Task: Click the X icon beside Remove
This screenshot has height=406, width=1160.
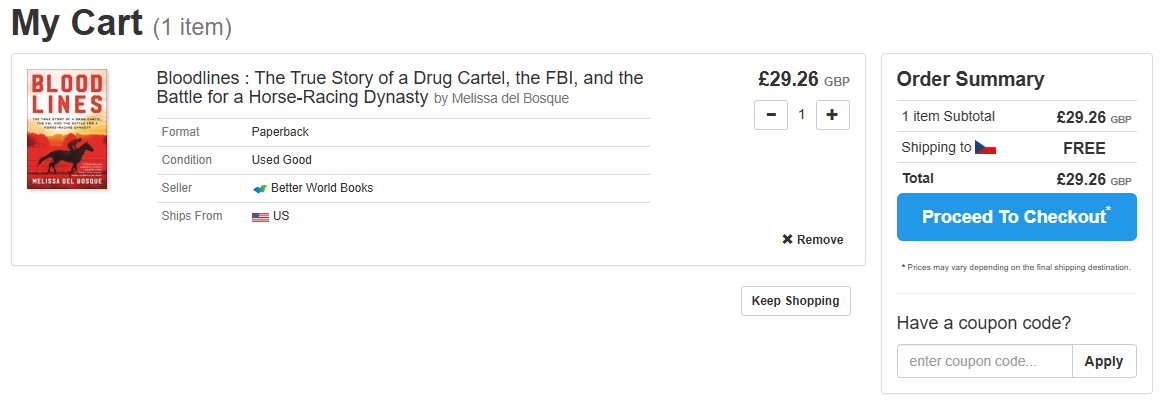Action: [787, 240]
